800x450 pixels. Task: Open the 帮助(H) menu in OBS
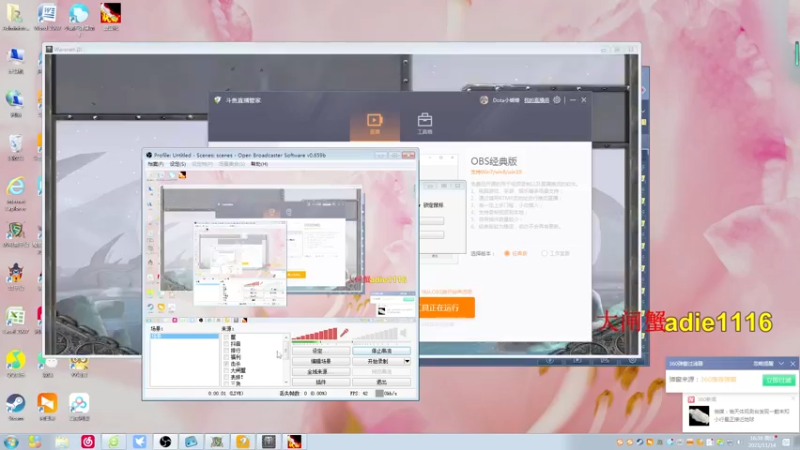click(259, 164)
